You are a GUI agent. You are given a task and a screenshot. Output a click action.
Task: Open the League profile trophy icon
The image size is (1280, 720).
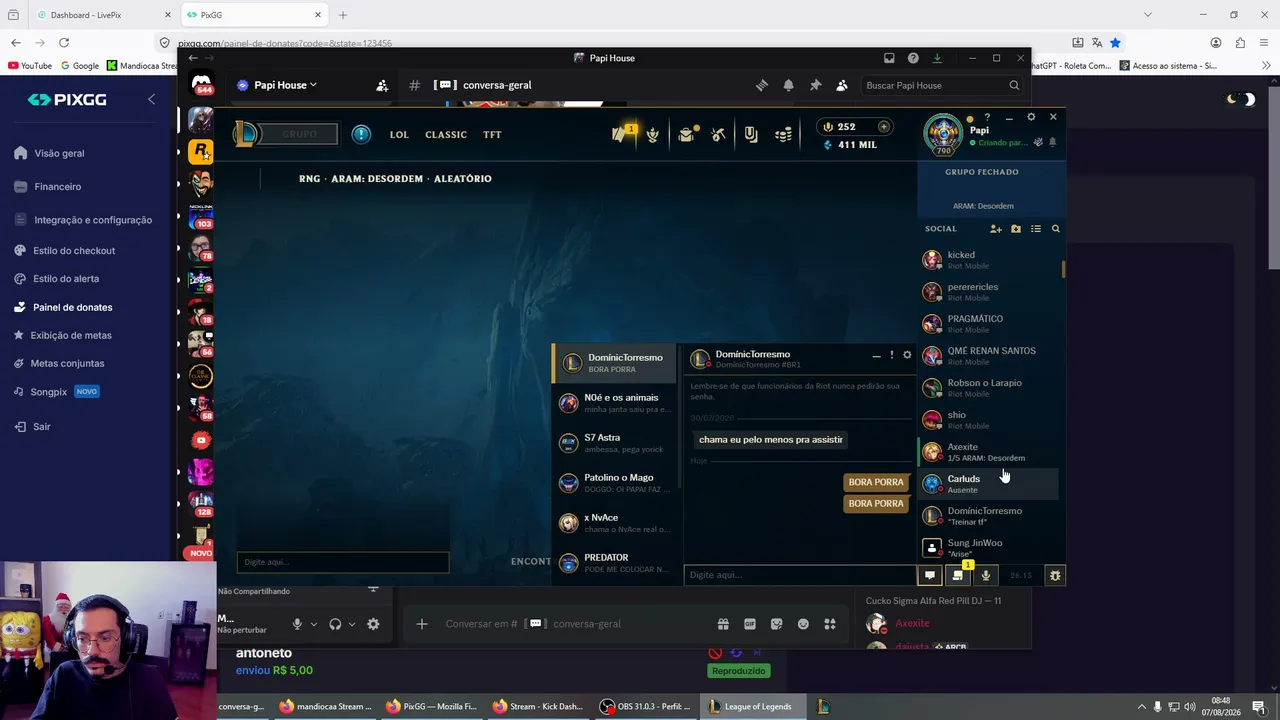pyautogui.click(x=653, y=134)
